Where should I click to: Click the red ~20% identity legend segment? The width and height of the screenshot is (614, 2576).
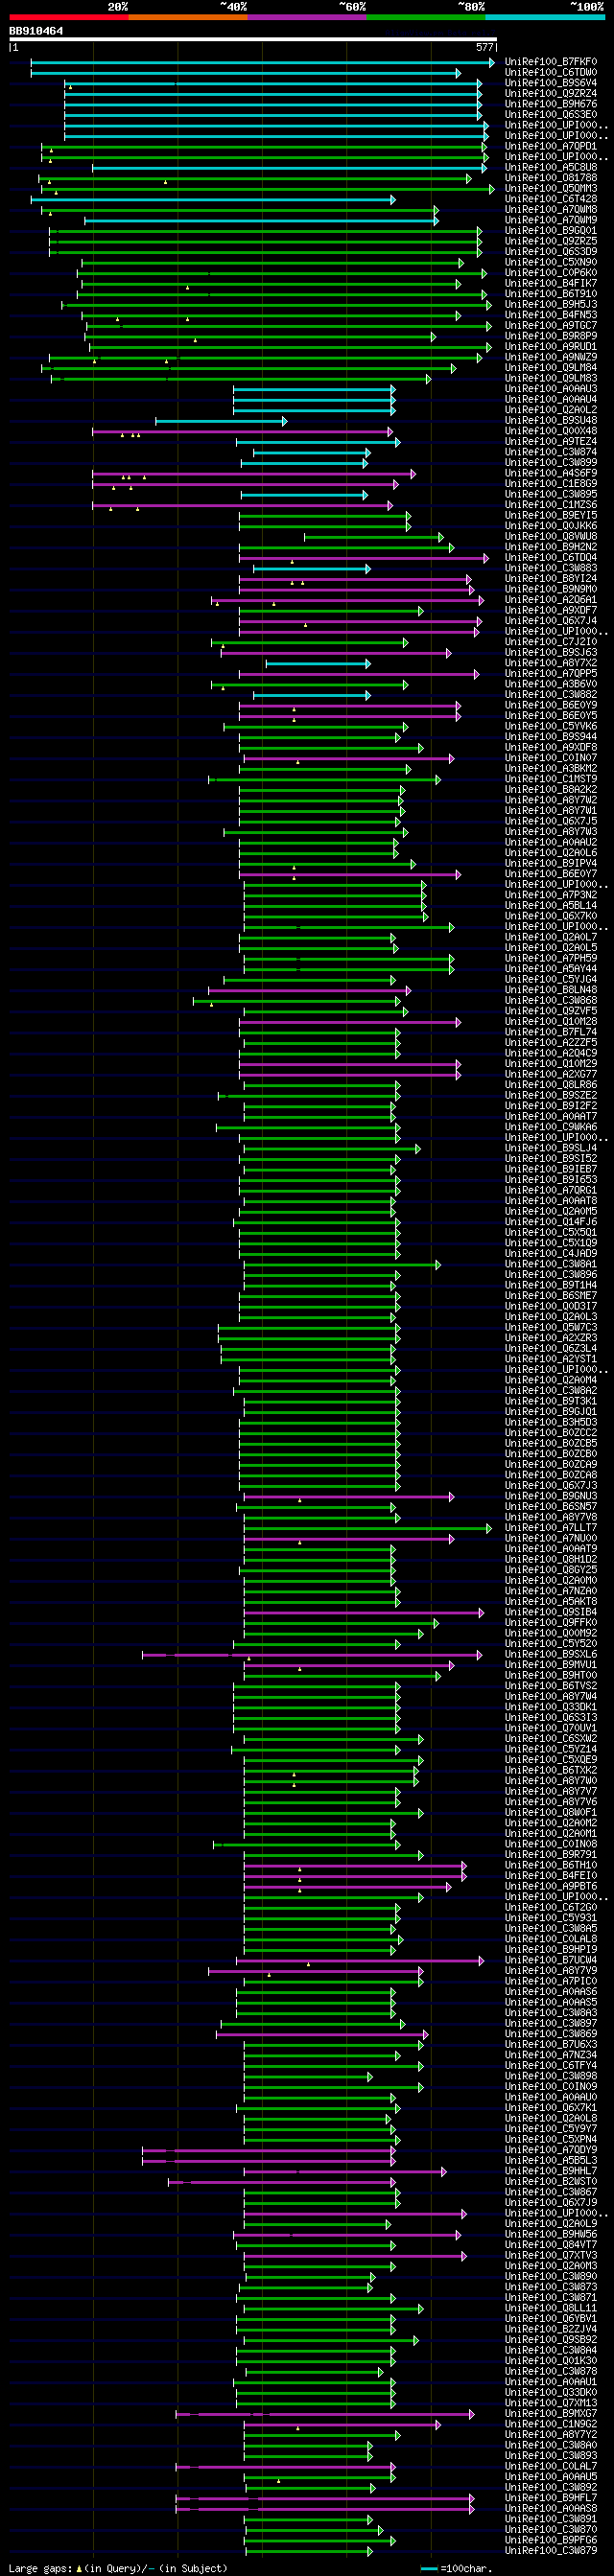tap(69, 17)
